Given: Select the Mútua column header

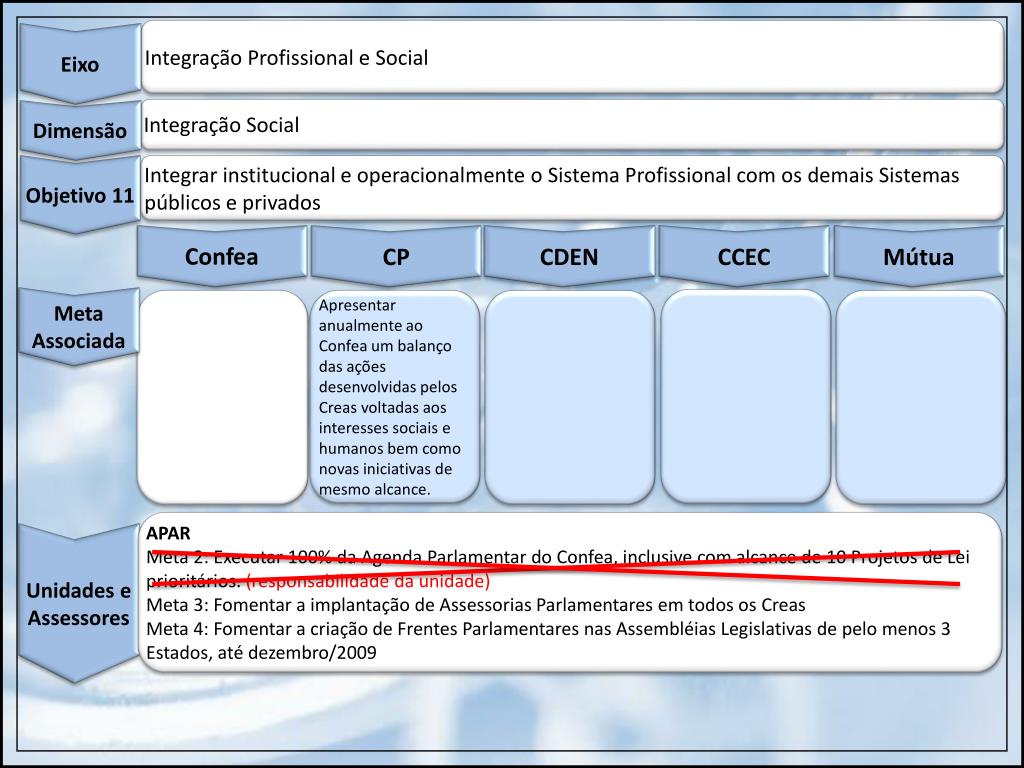Looking at the screenshot, I should click(918, 256).
